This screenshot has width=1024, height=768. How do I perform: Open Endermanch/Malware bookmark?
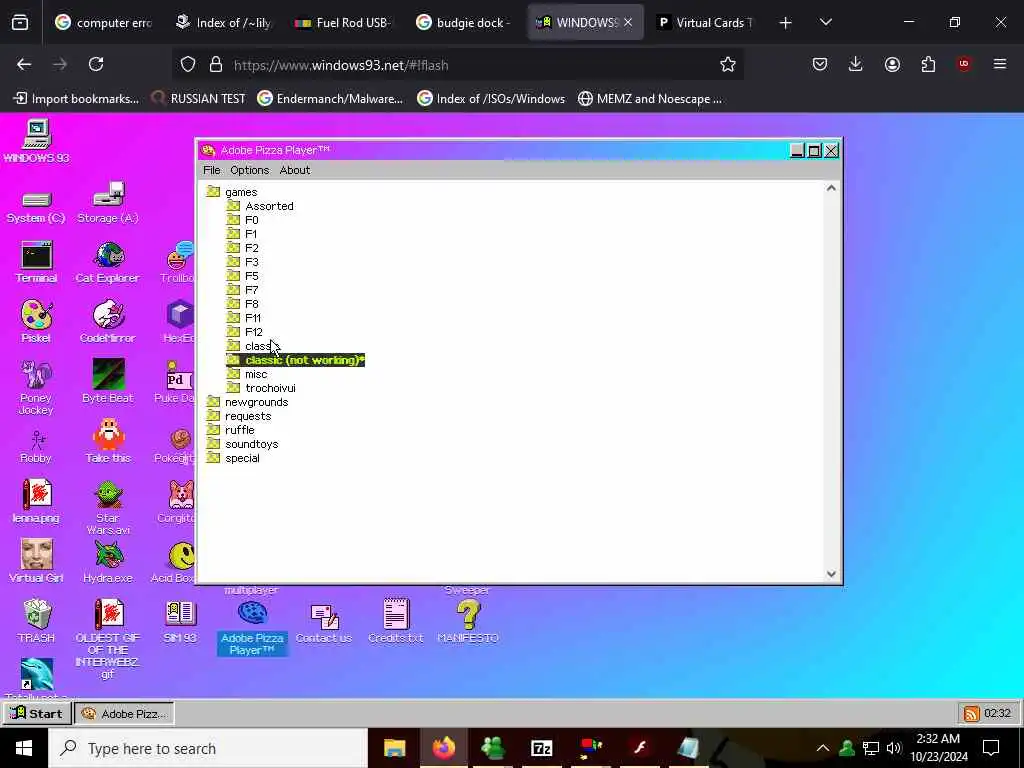[330, 99]
